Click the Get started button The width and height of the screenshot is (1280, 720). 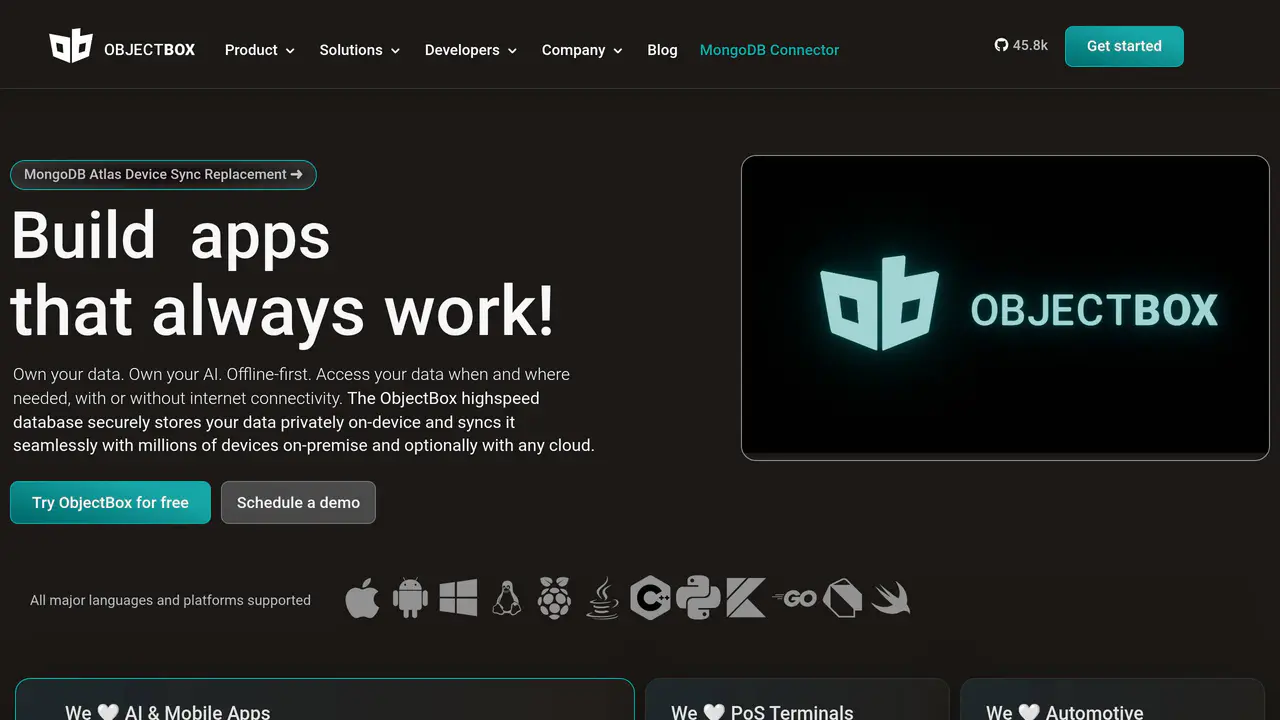(1124, 46)
